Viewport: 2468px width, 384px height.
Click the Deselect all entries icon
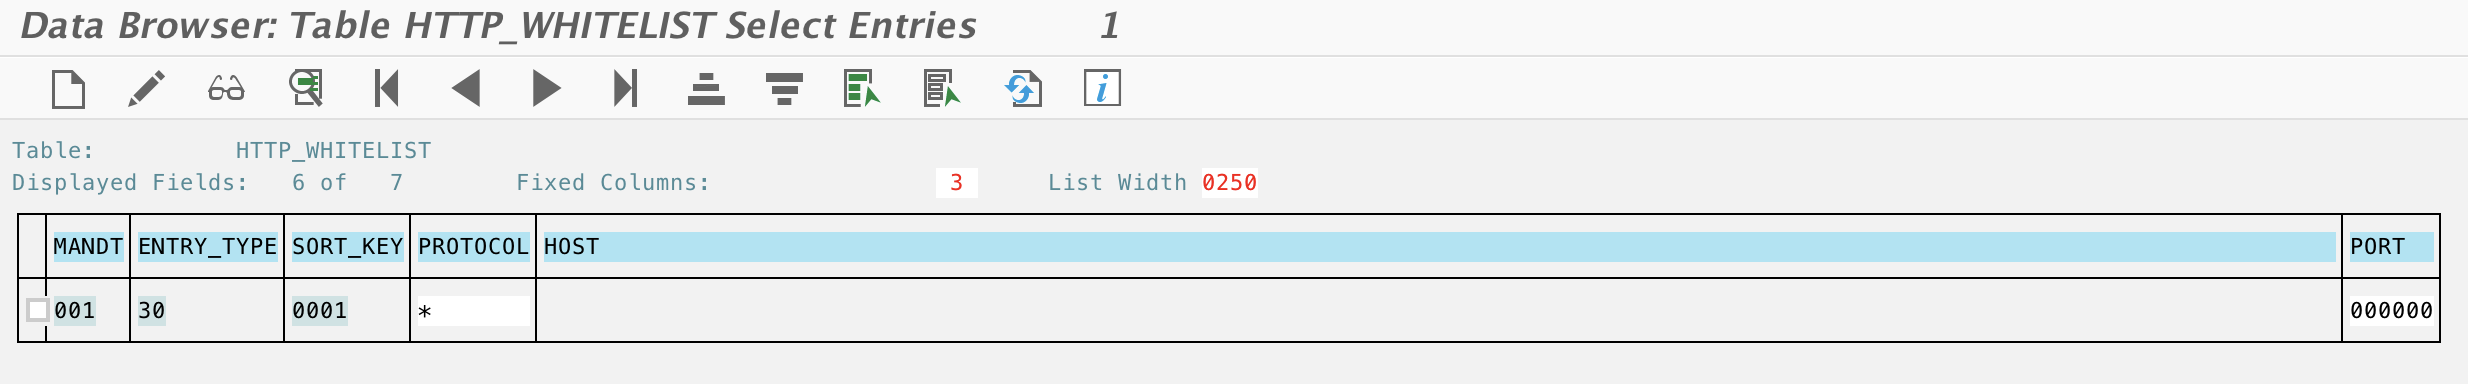pos(942,88)
